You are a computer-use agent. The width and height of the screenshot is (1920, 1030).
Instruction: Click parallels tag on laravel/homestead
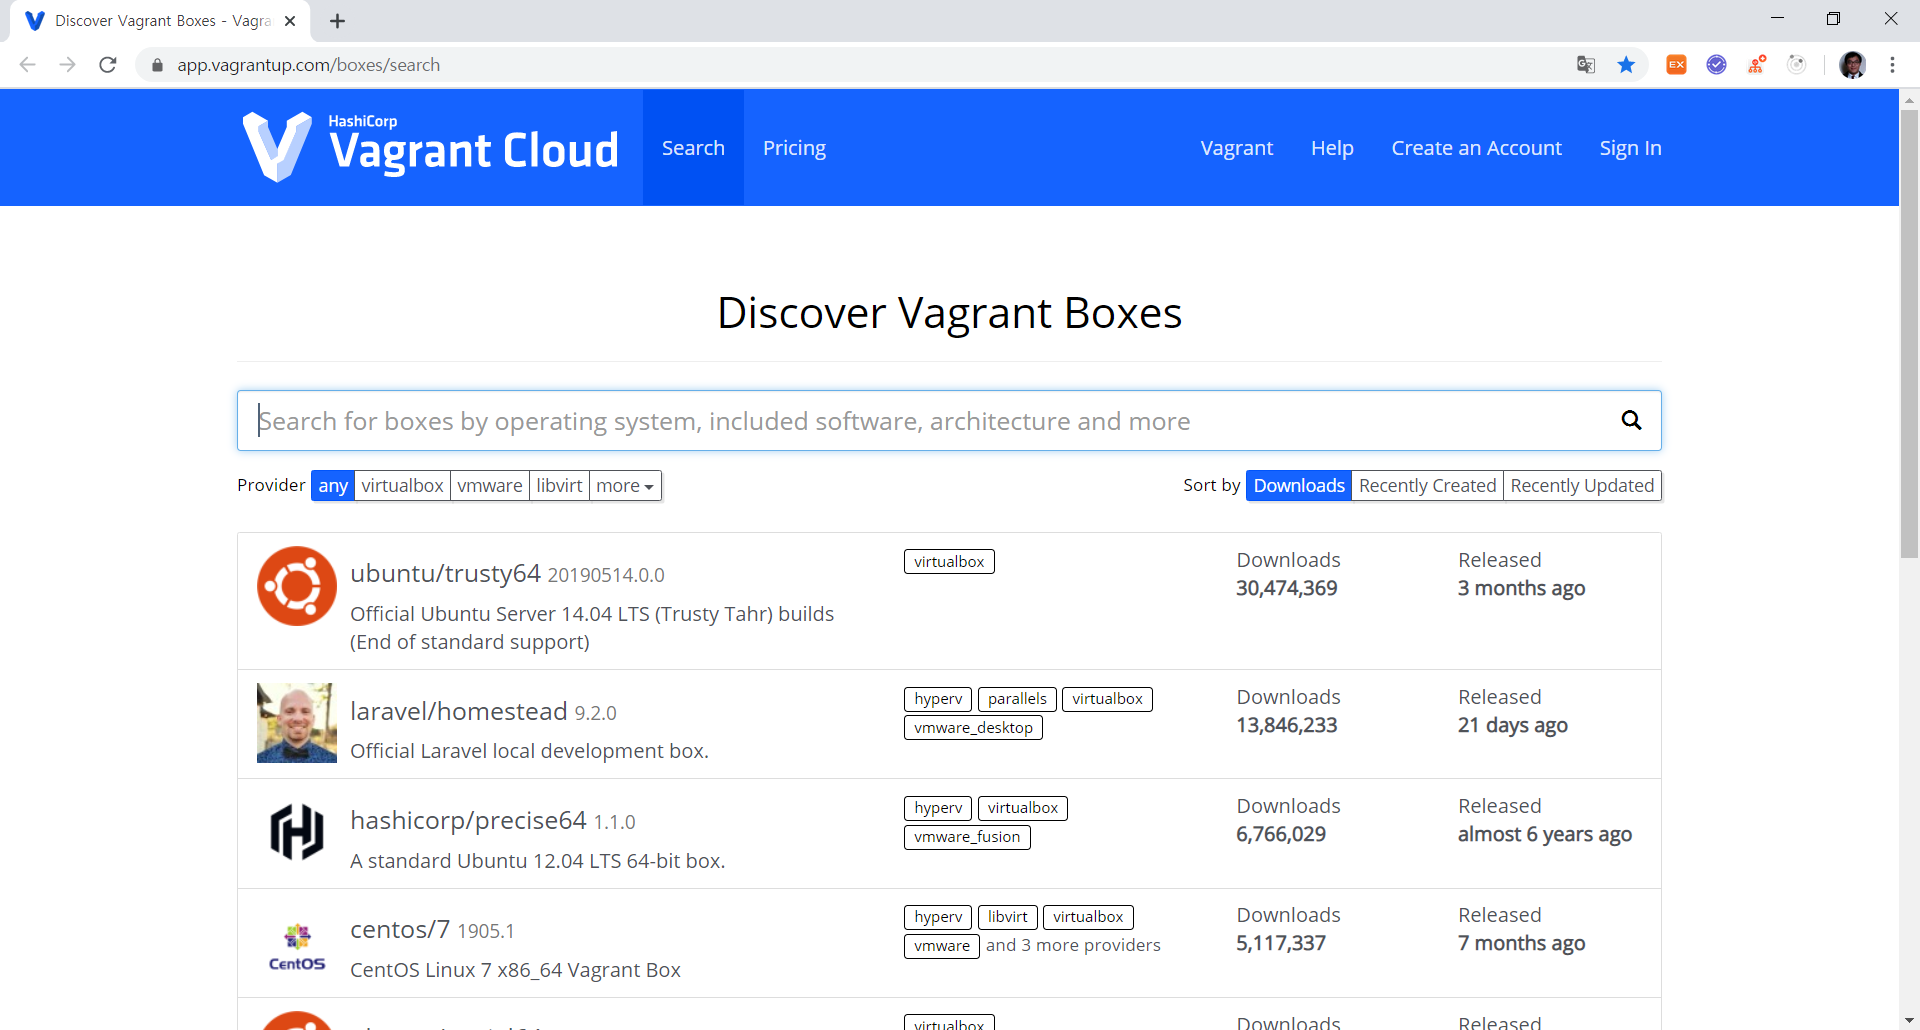point(1017,699)
